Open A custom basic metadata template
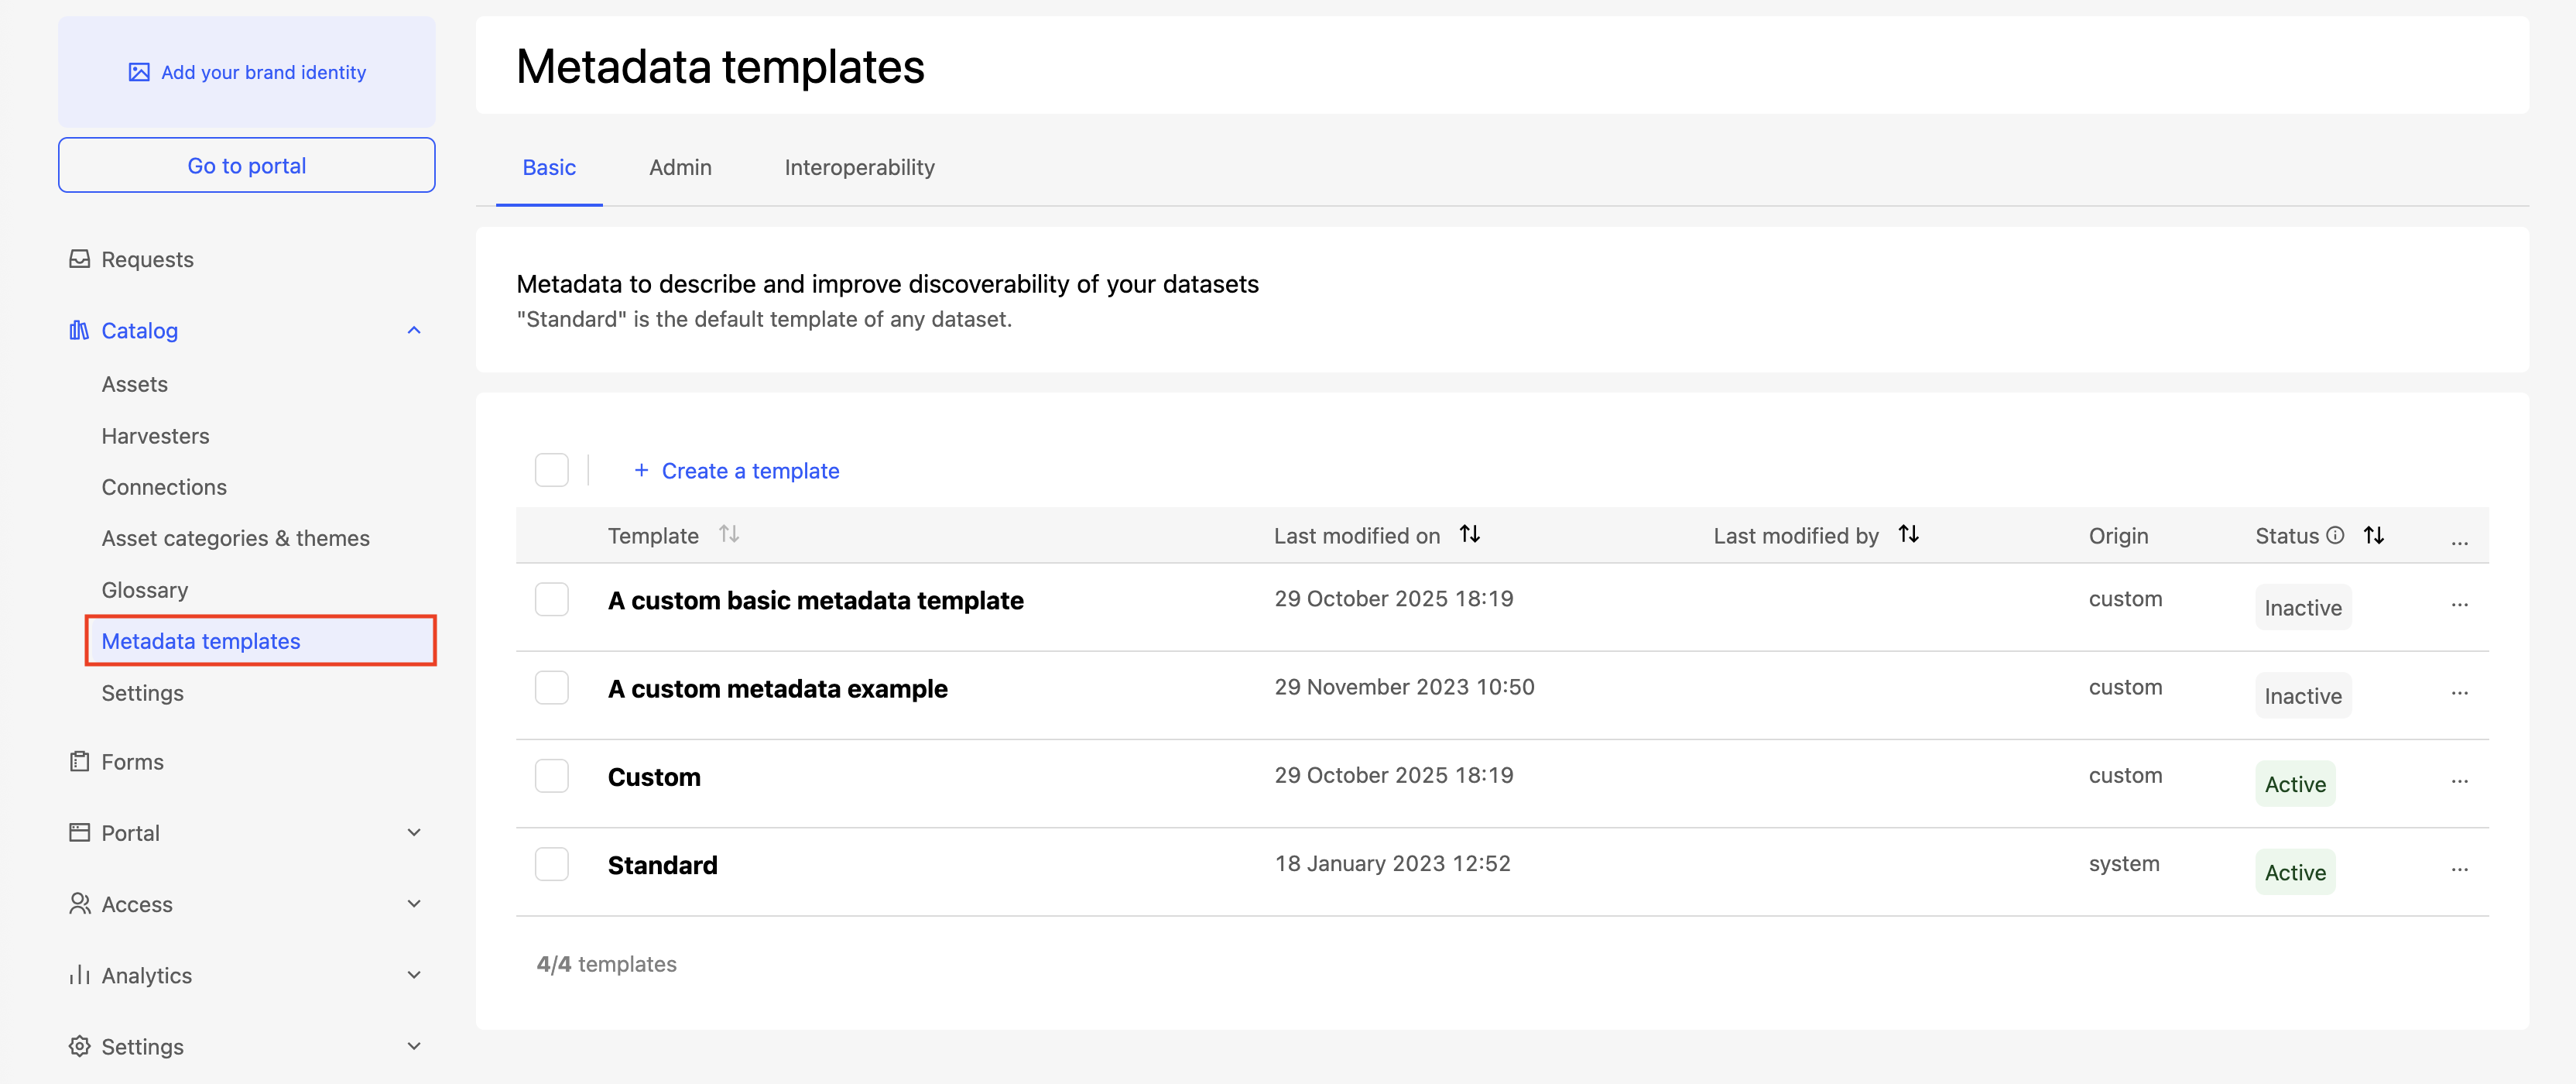 pos(815,600)
